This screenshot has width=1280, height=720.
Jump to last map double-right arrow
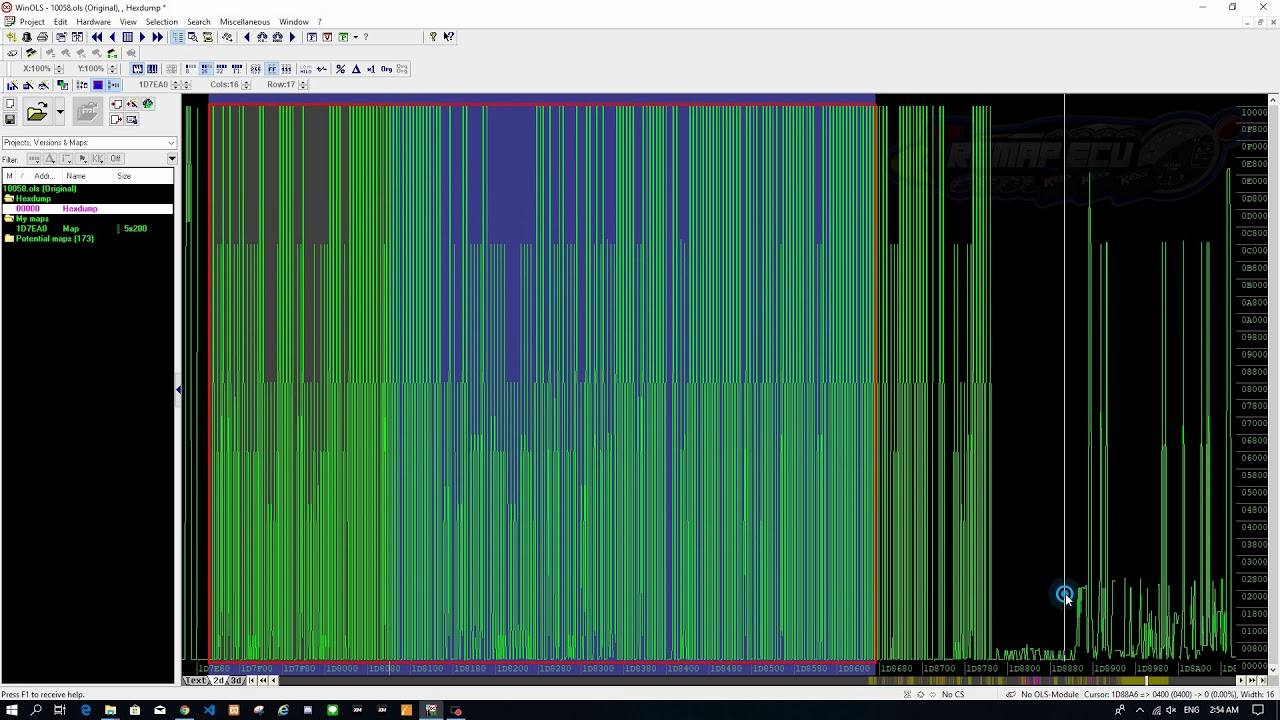(x=157, y=37)
